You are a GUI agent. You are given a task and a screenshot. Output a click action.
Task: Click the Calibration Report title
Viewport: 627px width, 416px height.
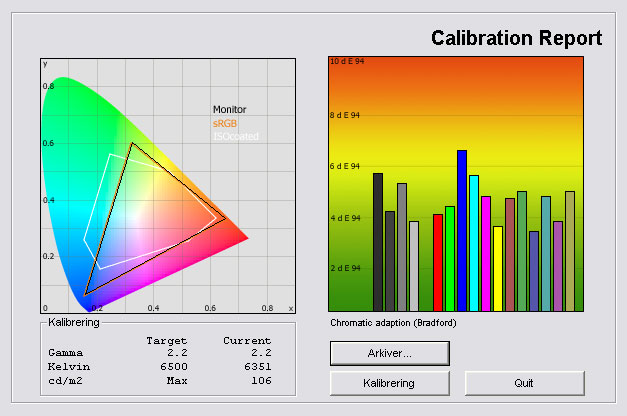coord(516,39)
